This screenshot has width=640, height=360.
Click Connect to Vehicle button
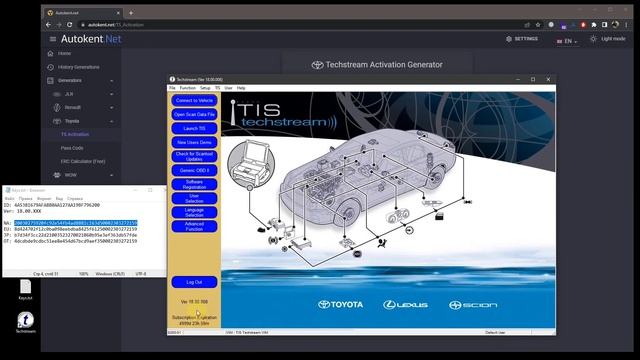coord(194,100)
